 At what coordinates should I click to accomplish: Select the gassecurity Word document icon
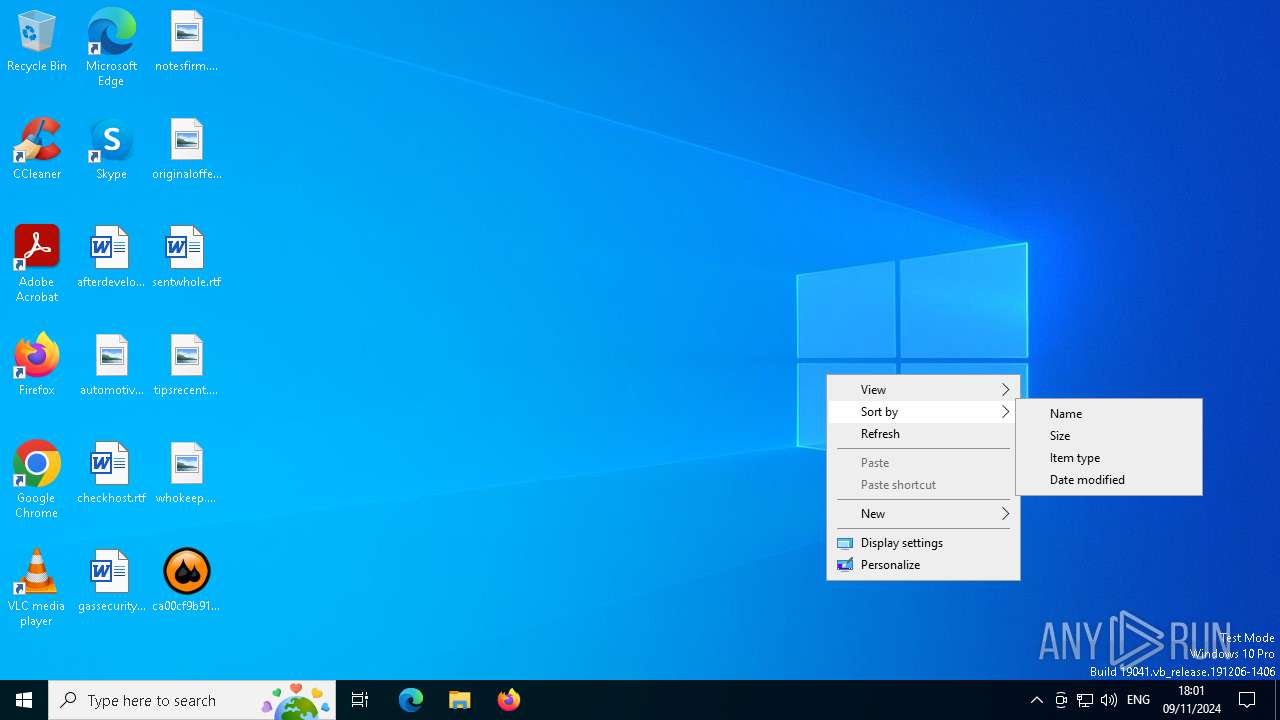[111, 582]
